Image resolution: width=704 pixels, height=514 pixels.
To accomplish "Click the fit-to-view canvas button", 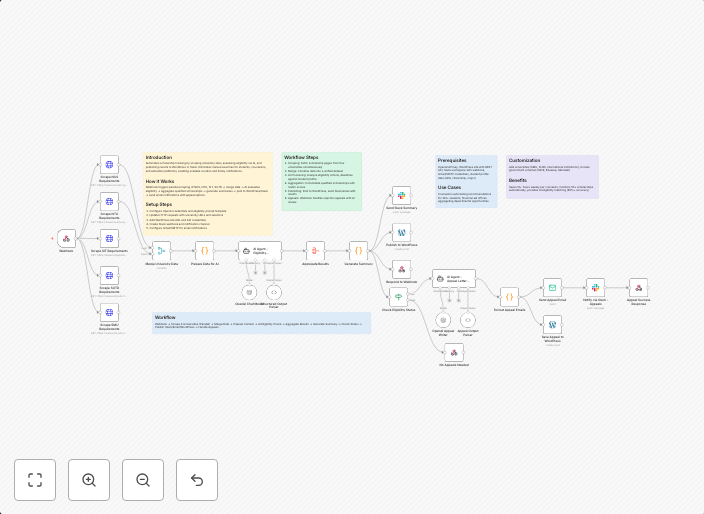I will point(35,480).
